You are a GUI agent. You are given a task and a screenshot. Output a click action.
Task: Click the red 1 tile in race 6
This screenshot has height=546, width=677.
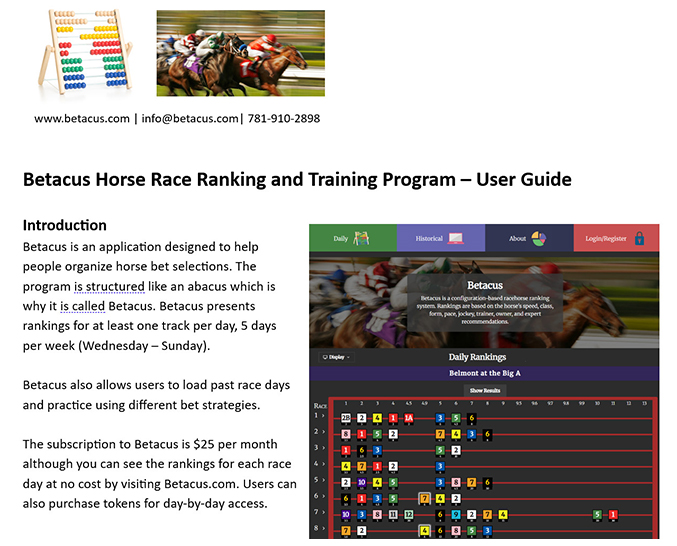pos(362,499)
